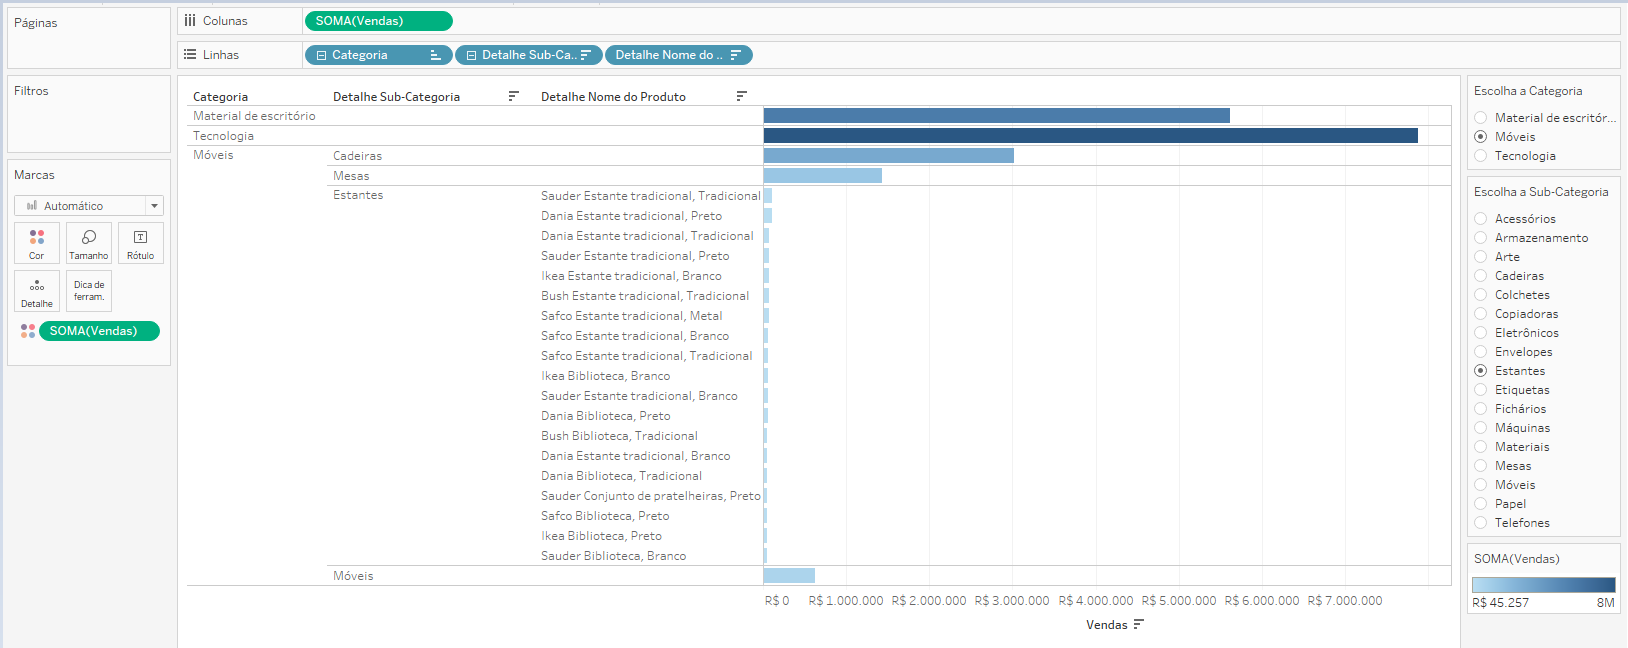Select Acessórios sub-category radio
The height and width of the screenshot is (648, 1628).
[x=1481, y=219]
